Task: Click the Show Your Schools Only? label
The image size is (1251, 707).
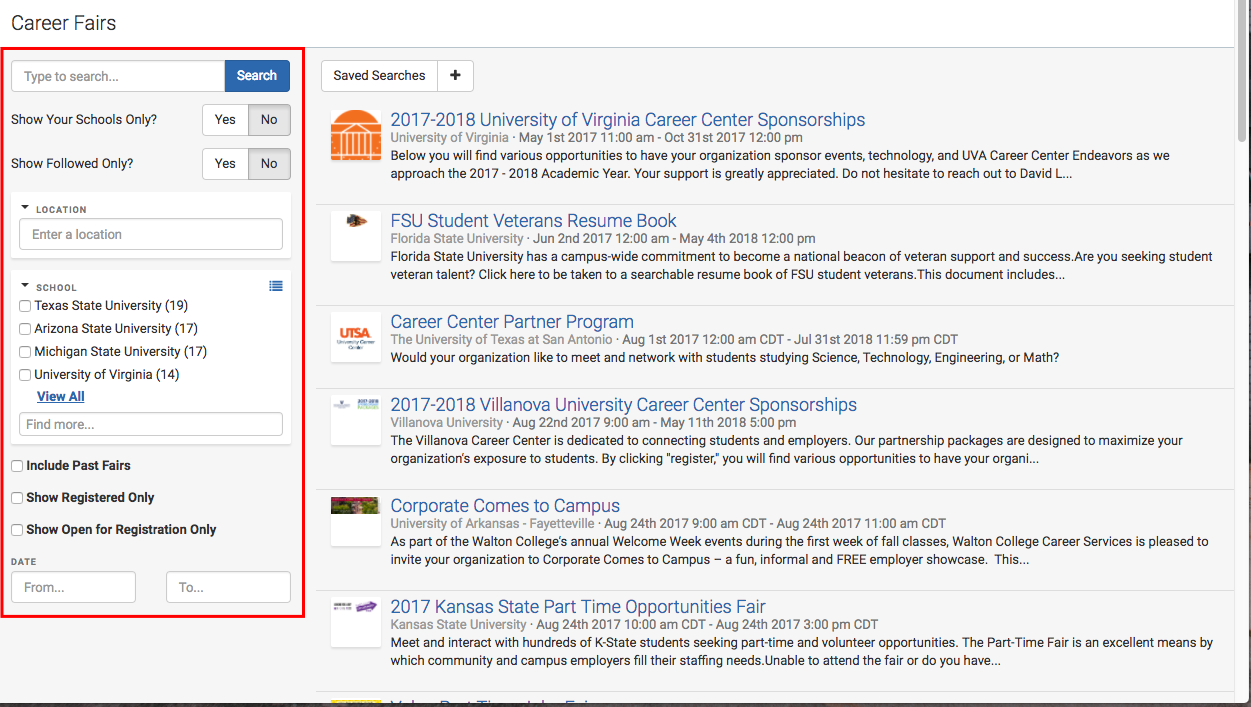Action: [84, 120]
